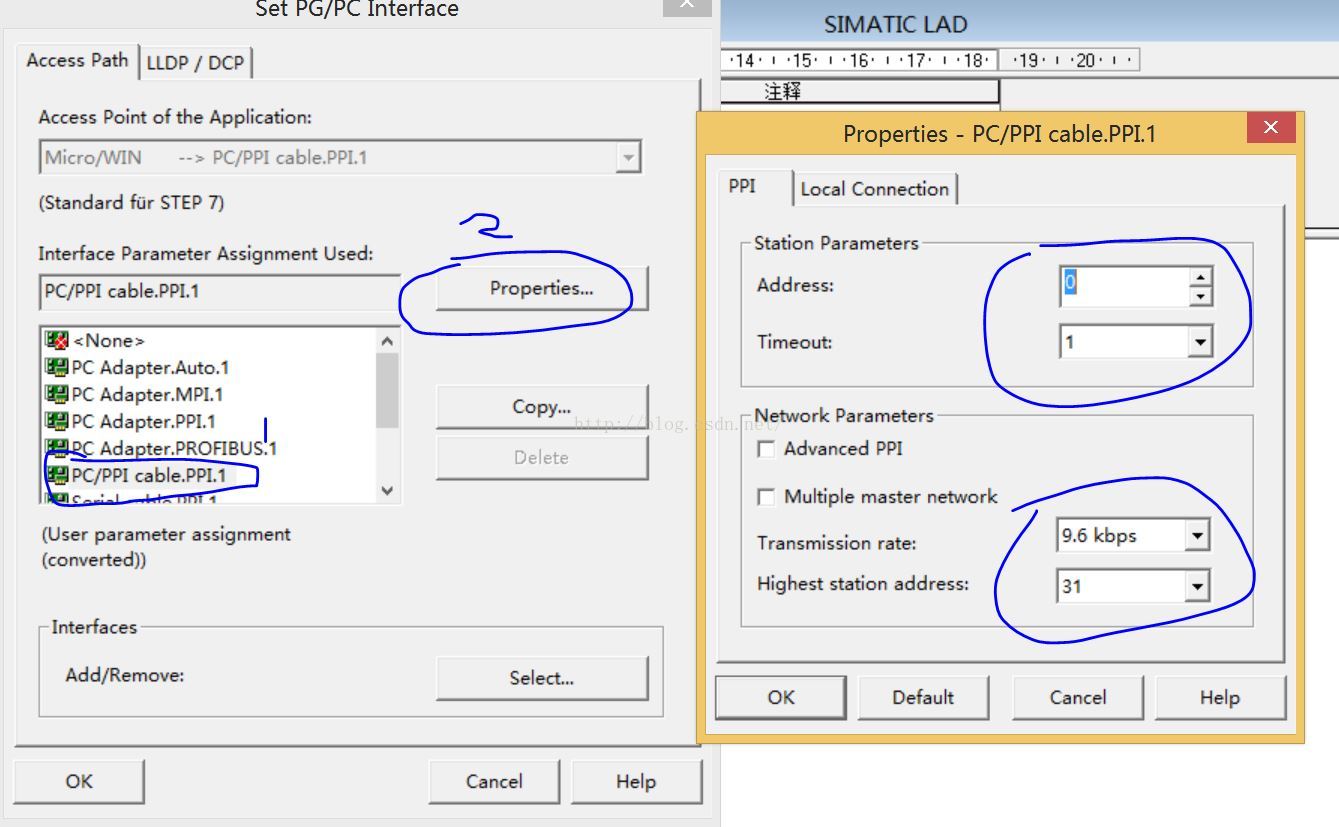Click the PC Adapter.PROFIBUS.1 icon
This screenshot has width=1339, height=827.
[x=56, y=448]
